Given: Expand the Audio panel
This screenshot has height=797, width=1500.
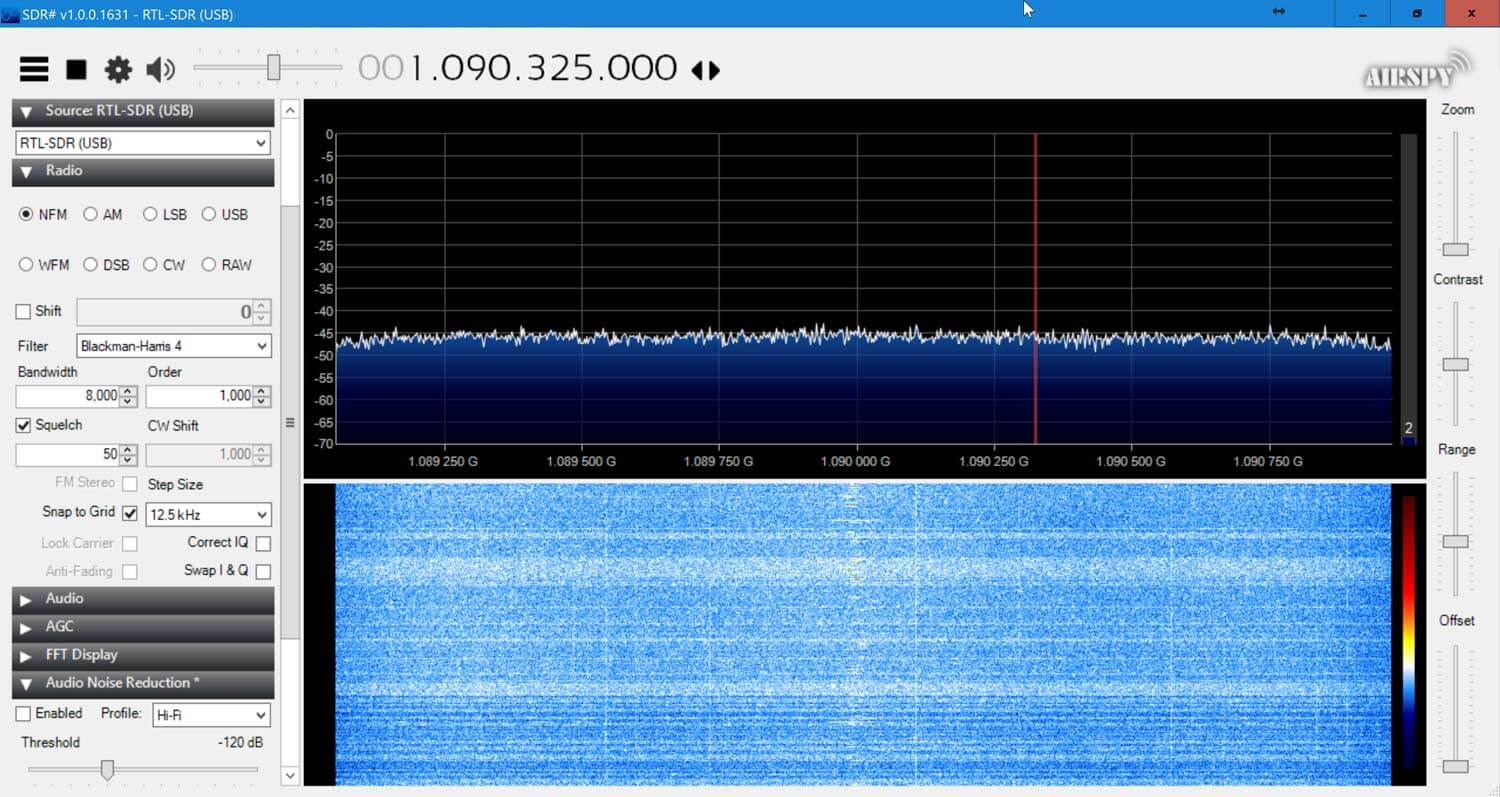Looking at the screenshot, I should click(x=144, y=599).
